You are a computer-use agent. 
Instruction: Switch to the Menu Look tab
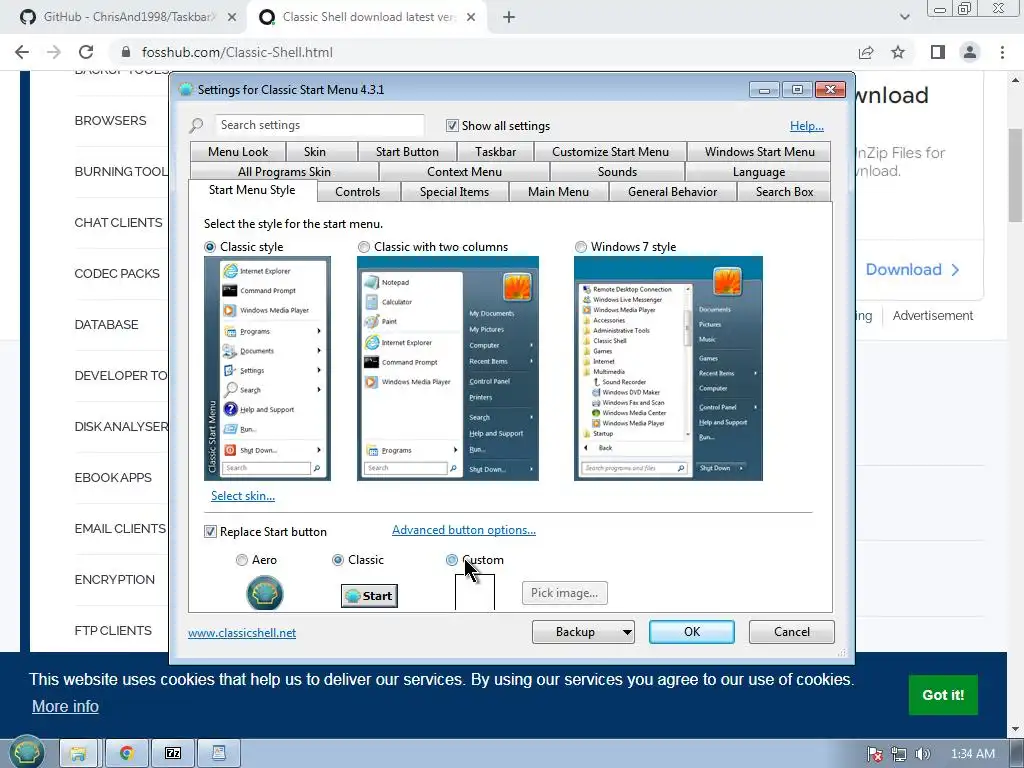pyautogui.click(x=238, y=152)
